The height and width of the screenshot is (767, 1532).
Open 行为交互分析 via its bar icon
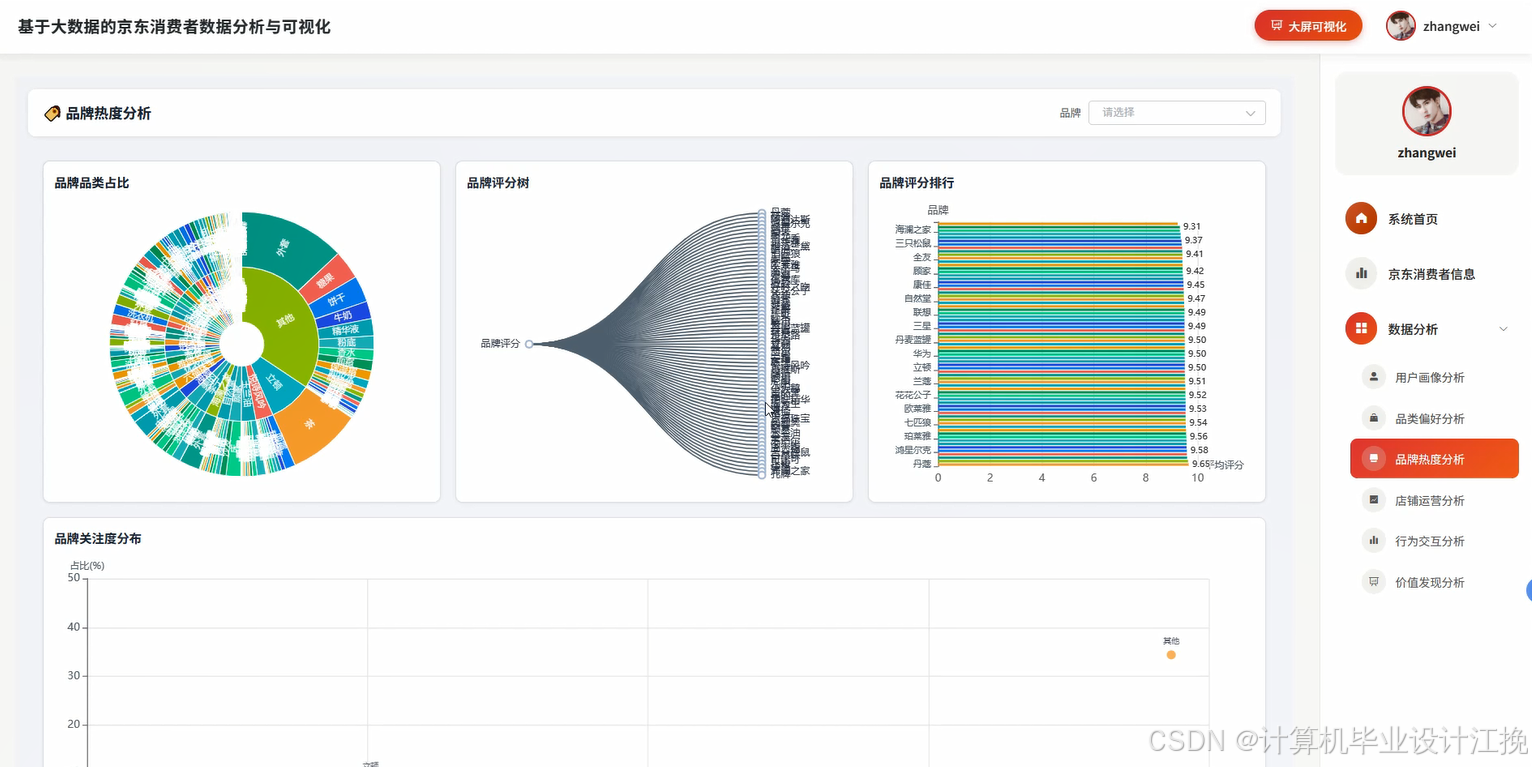1374,541
